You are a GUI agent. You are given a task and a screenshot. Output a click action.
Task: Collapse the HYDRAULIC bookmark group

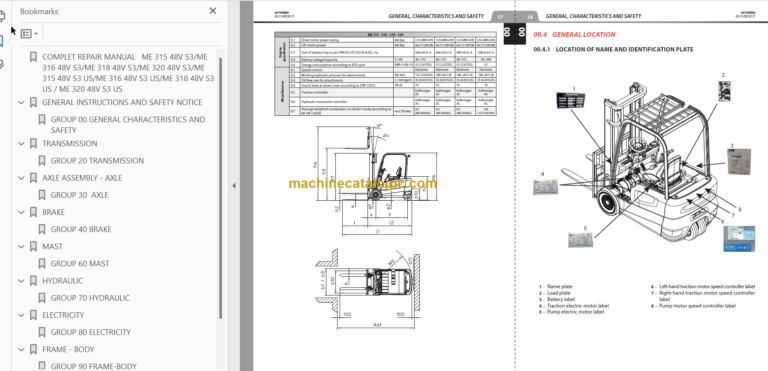[21, 281]
